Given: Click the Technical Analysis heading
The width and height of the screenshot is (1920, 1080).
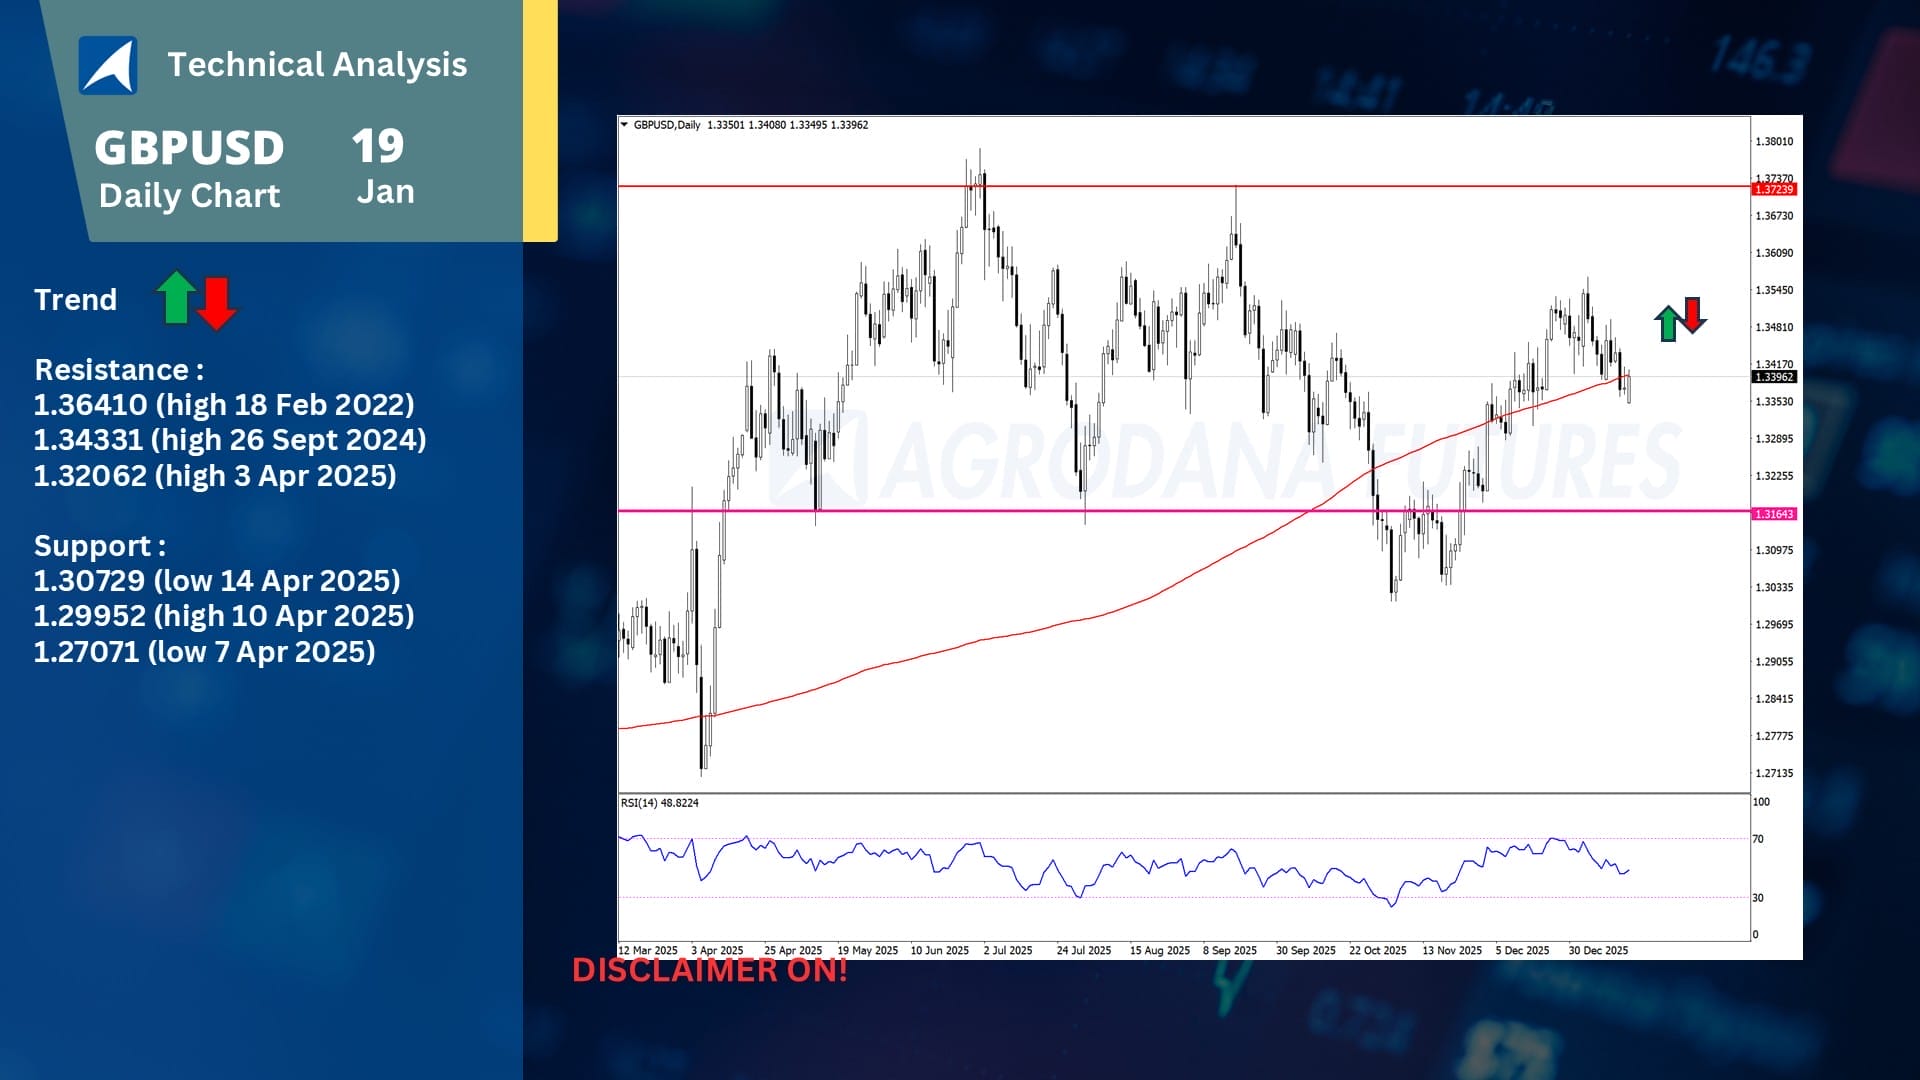Looking at the screenshot, I should 317,65.
